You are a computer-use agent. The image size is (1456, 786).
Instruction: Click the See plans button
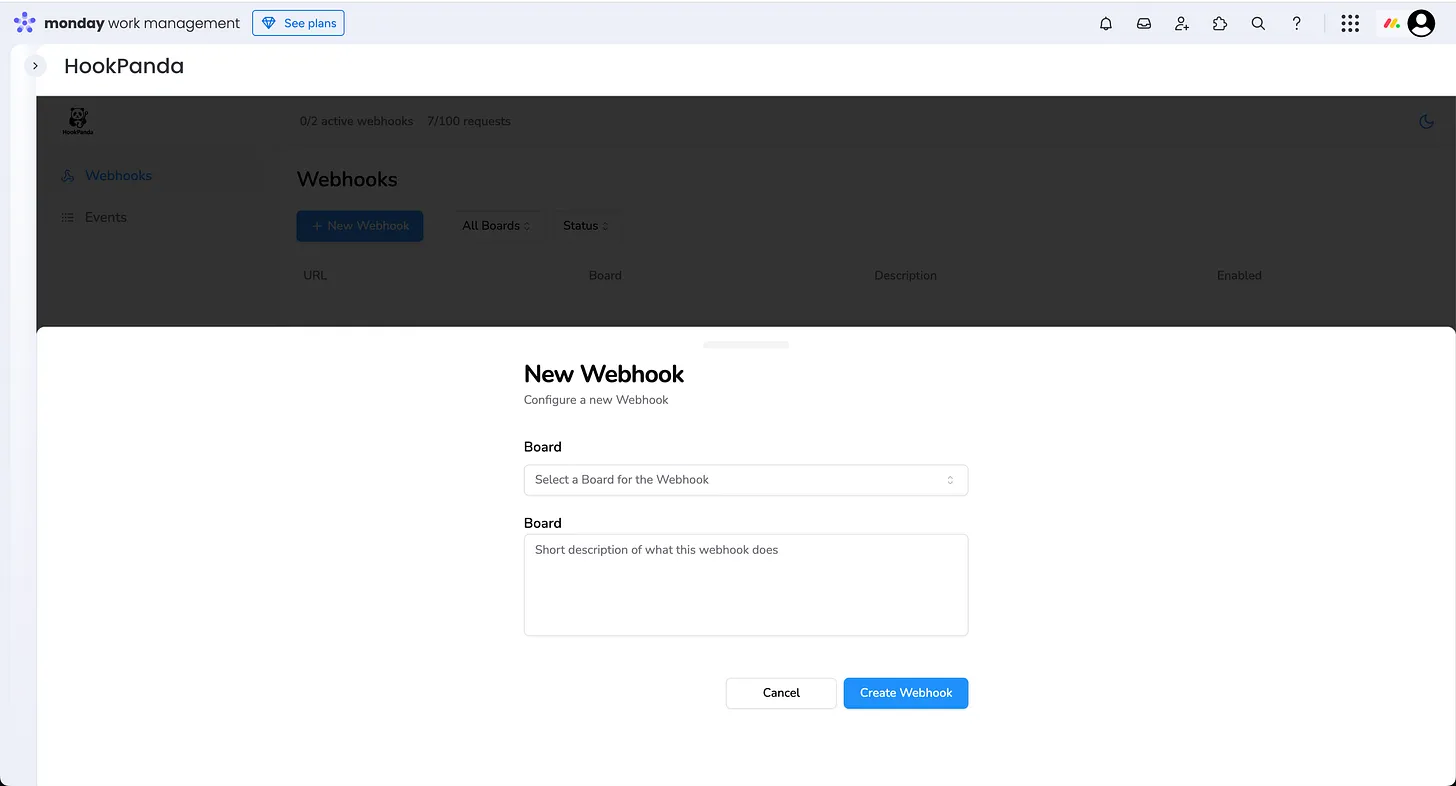click(x=298, y=23)
